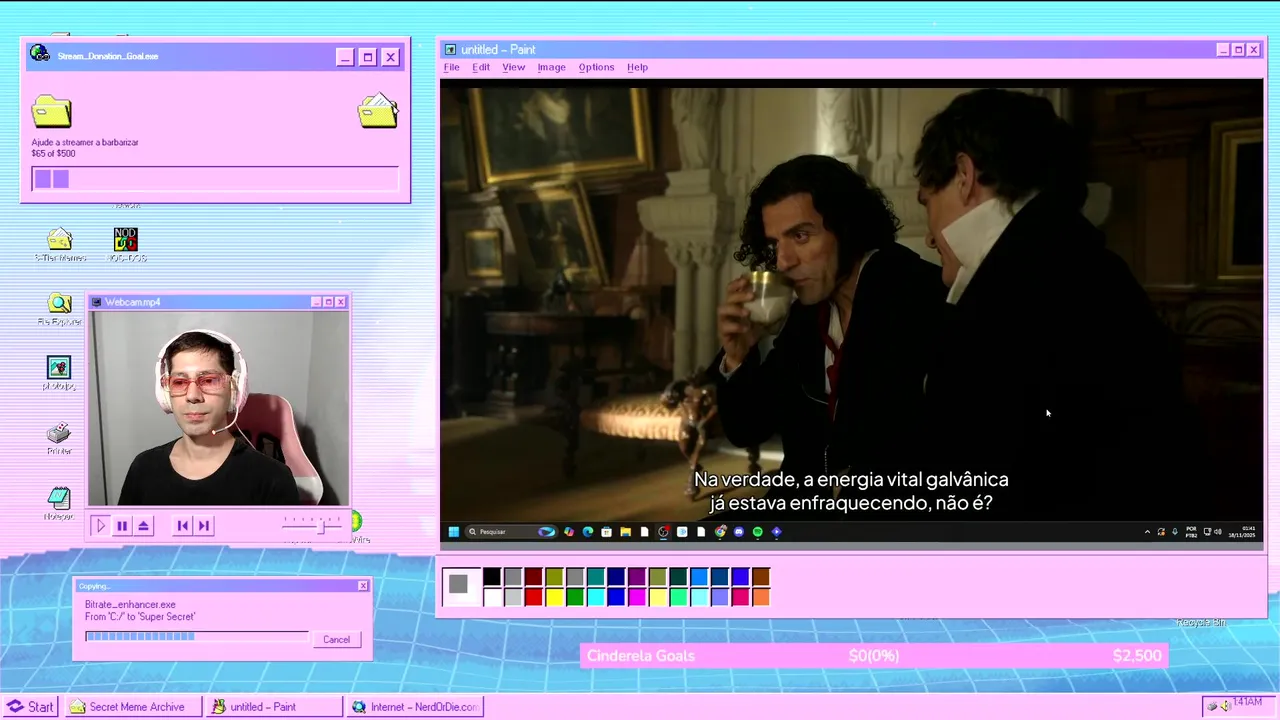Select red color in Paint palette

point(534,597)
